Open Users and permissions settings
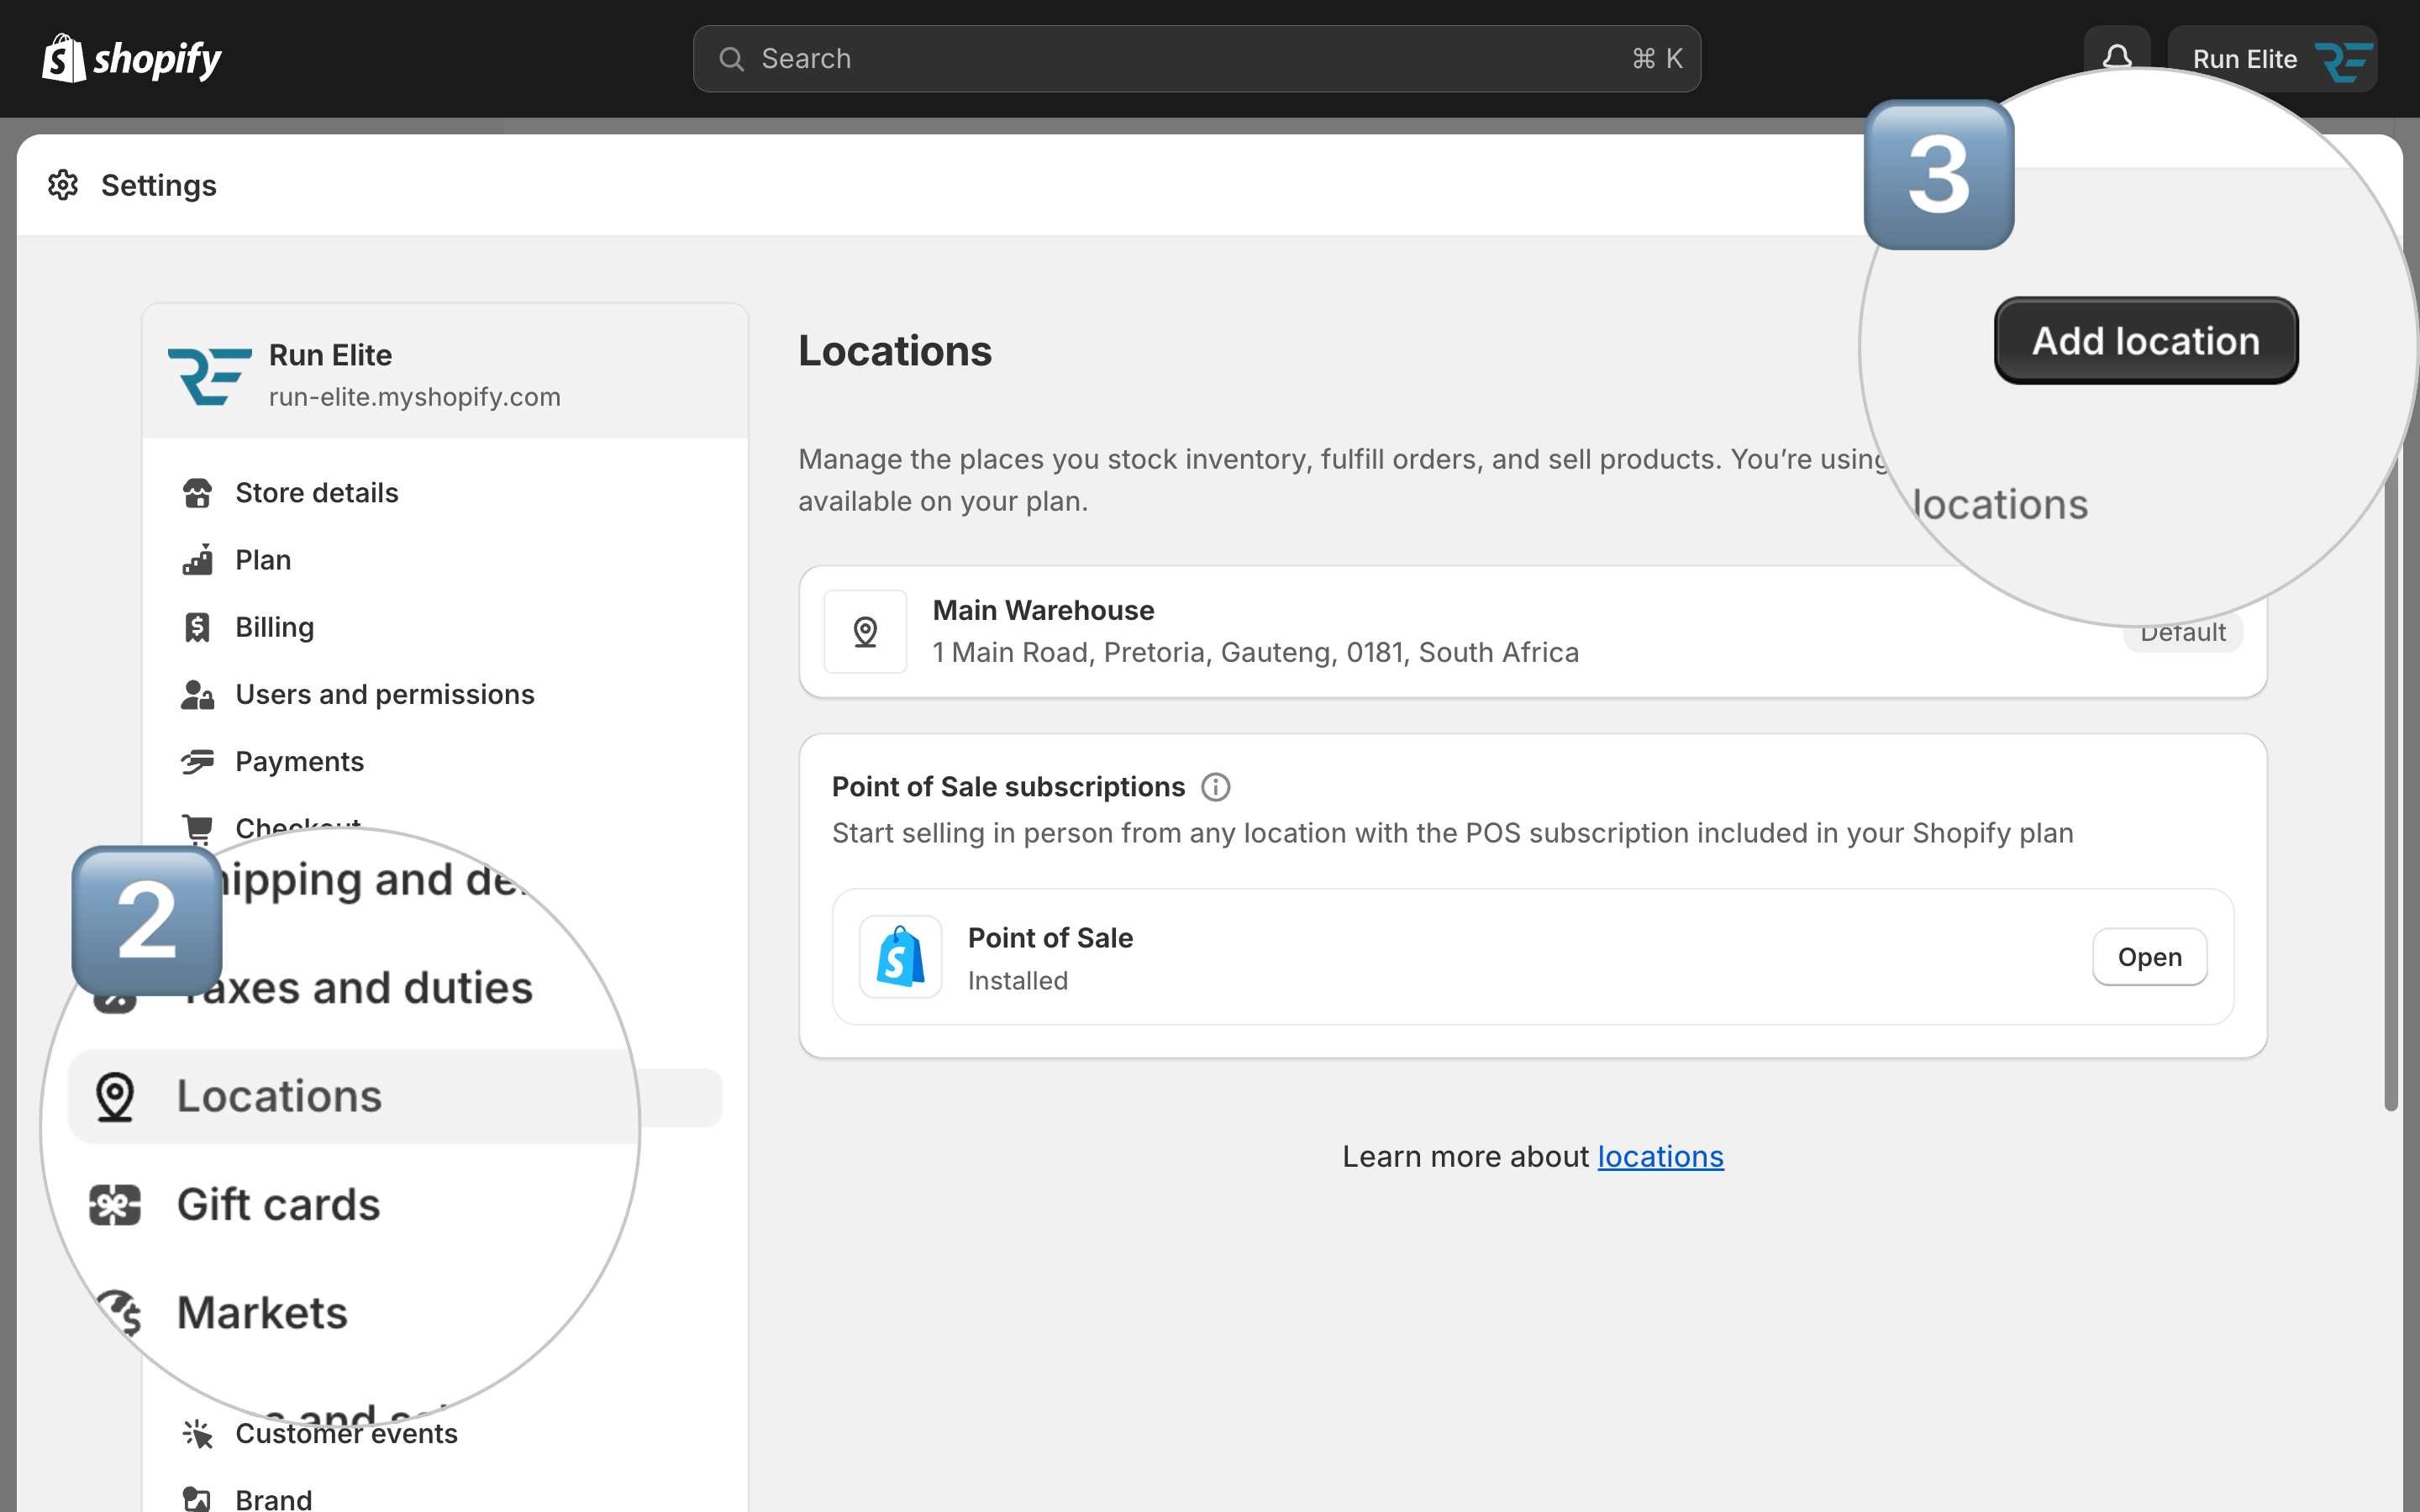 (x=385, y=694)
